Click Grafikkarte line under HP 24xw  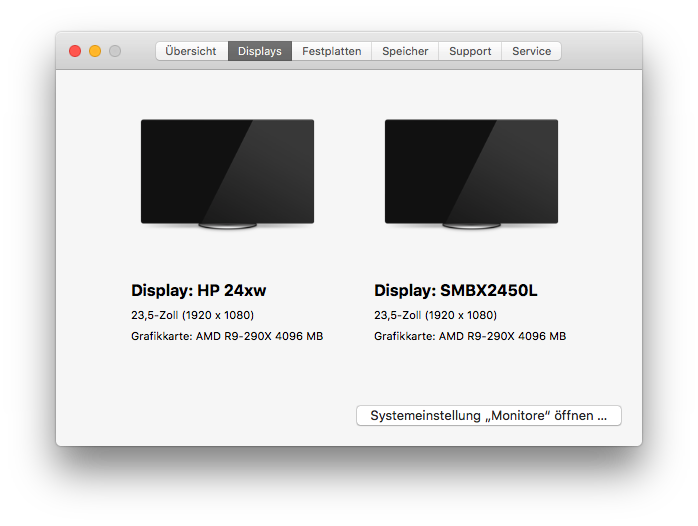tap(227, 336)
